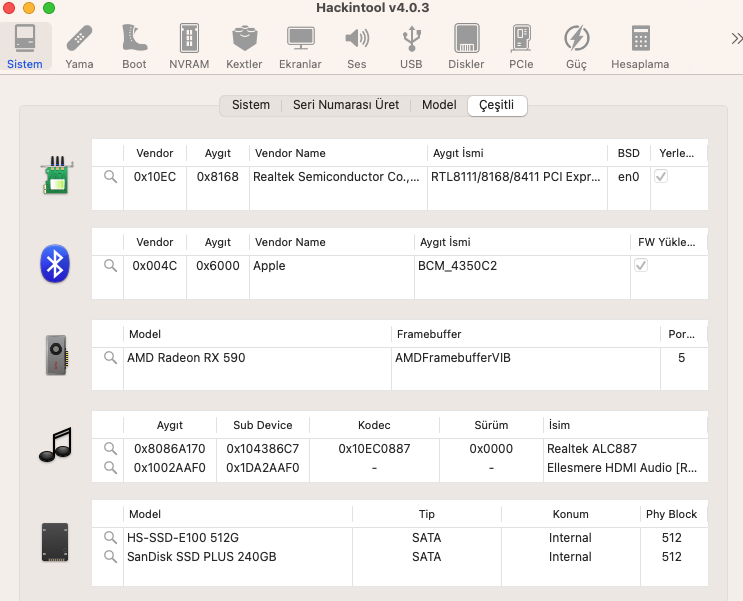Image resolution: width=743 pixels, height=601 pixels.
Task: Open the Boot toolbar section
Action: click(134, 47)
